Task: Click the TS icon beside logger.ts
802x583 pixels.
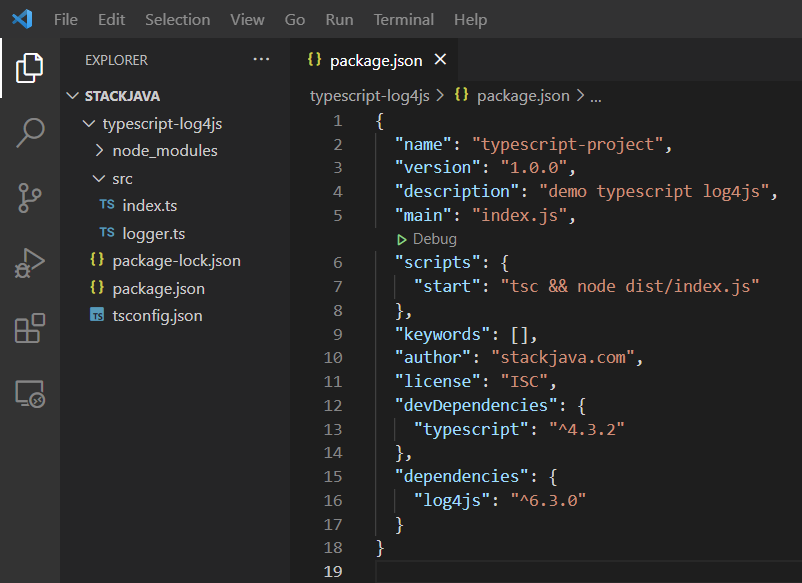Action: pos(107,233)
